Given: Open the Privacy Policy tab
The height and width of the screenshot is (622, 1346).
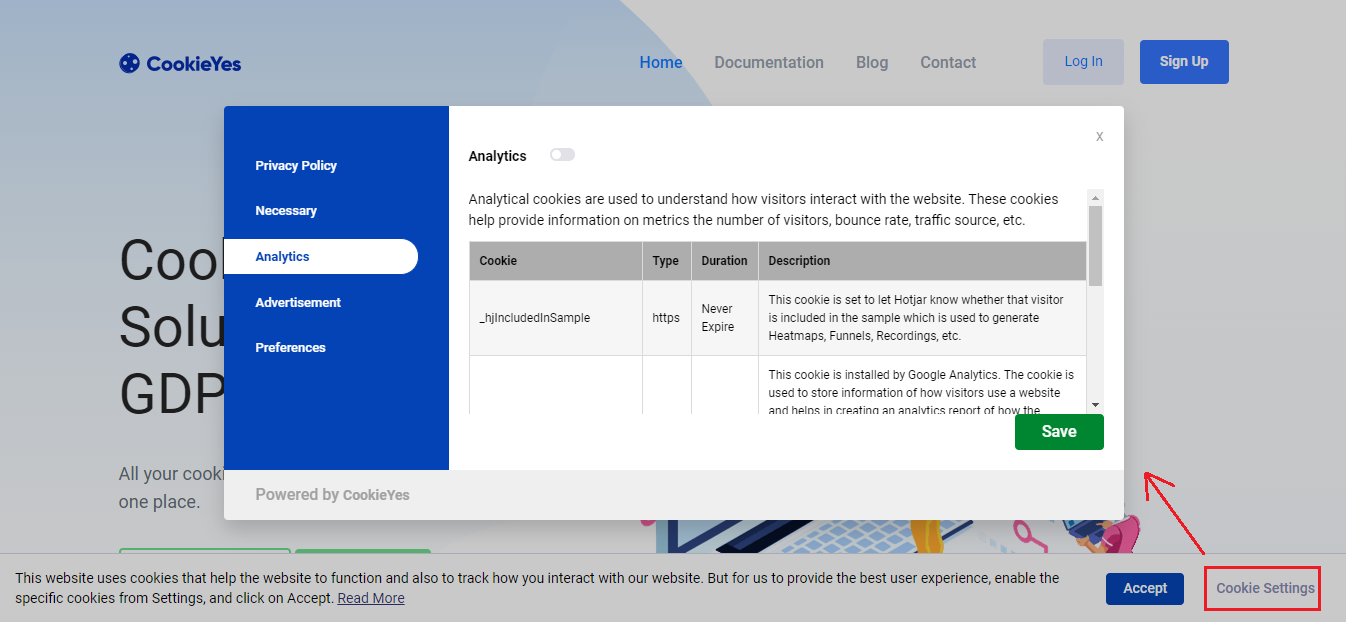Looking at the screenshot, I should click(296, 166).
